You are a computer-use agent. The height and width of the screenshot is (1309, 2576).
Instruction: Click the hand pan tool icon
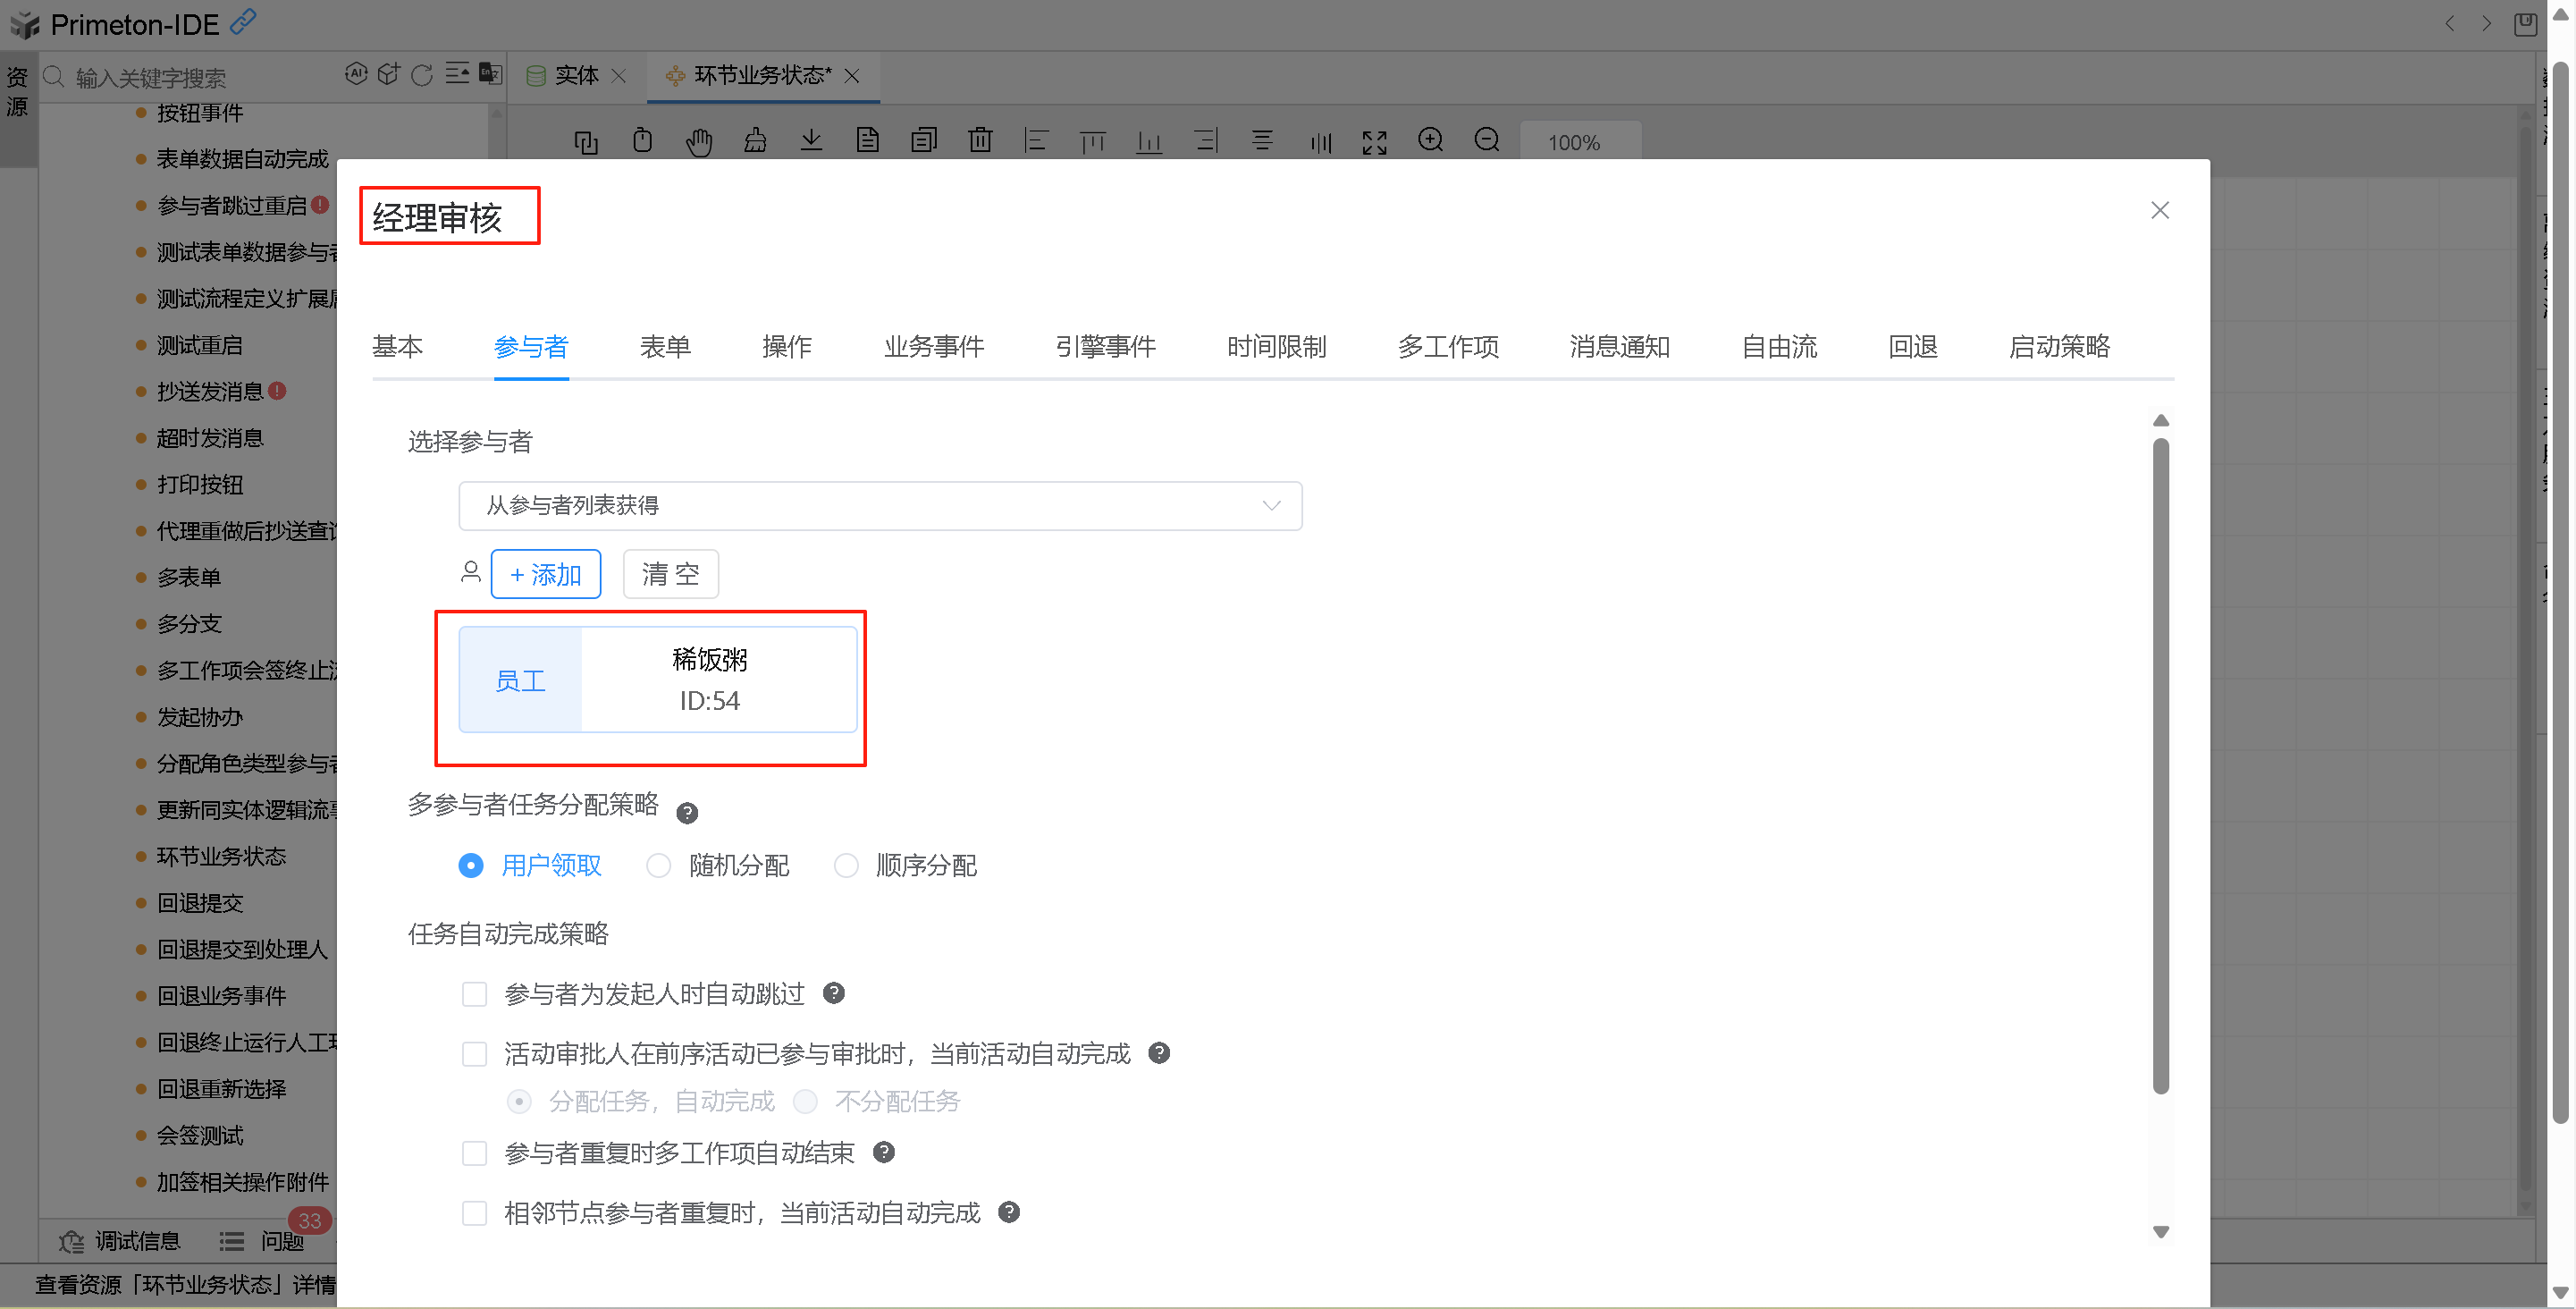pyautogui.click(x=698, y=141)
